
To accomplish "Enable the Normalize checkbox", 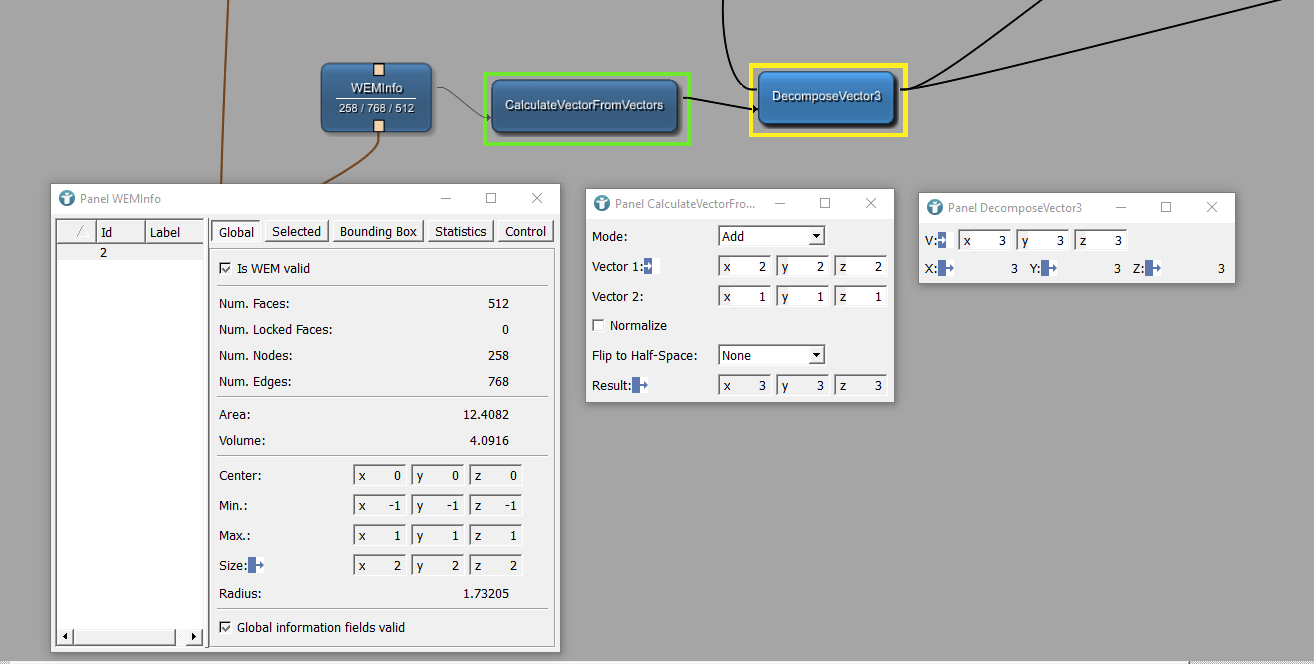I will 599,326.
